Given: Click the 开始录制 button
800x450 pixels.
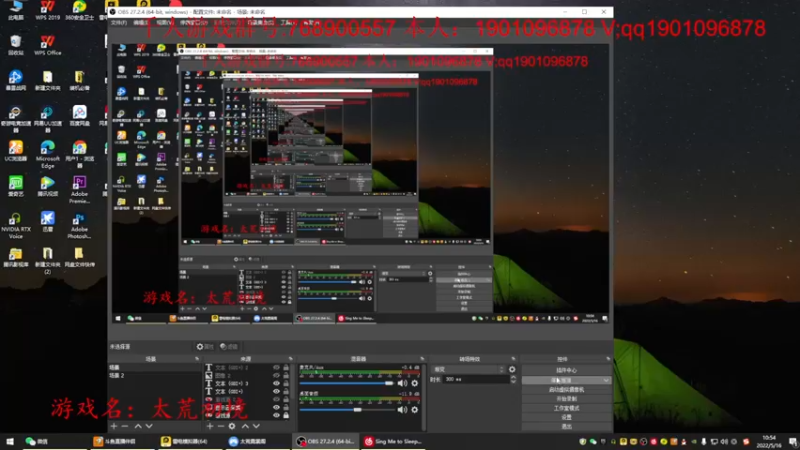Looking at the screenshot, I should coord(566,399).
